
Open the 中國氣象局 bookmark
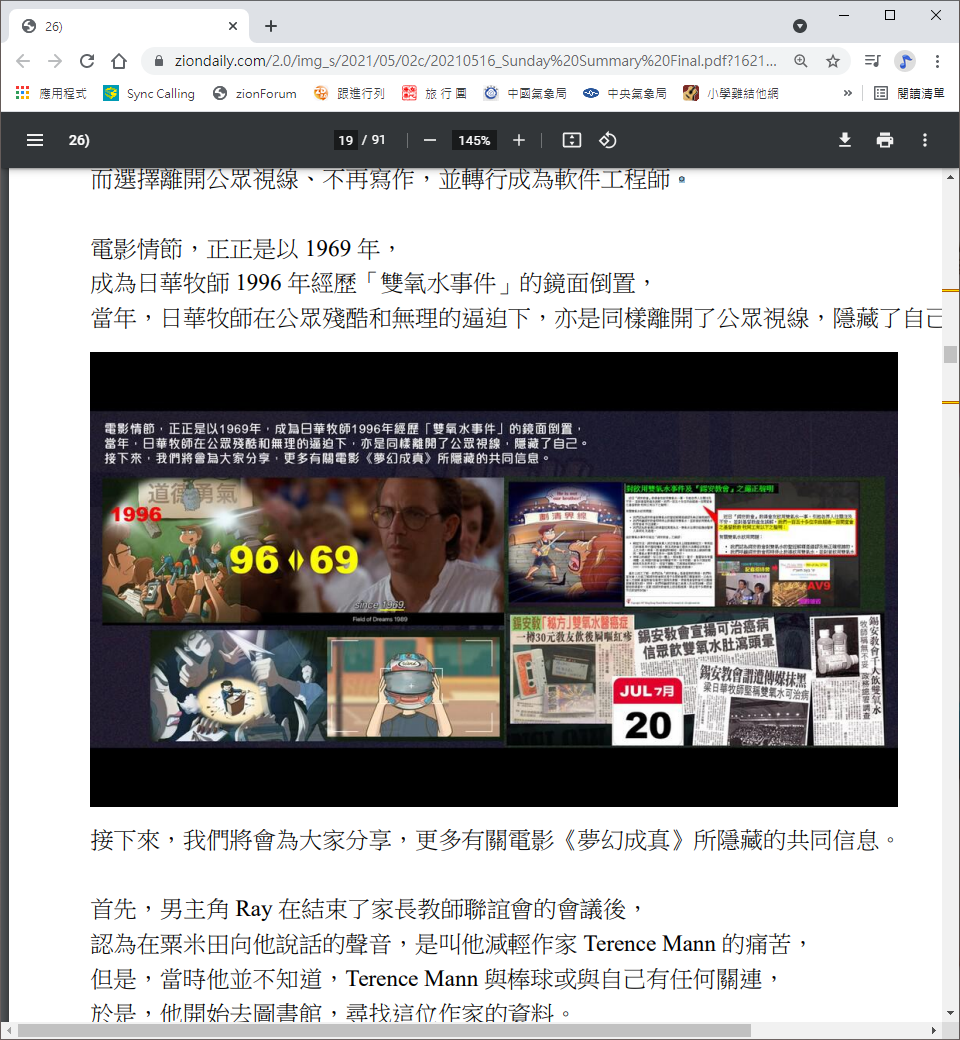pyautogui.click(x=525, y=94)
